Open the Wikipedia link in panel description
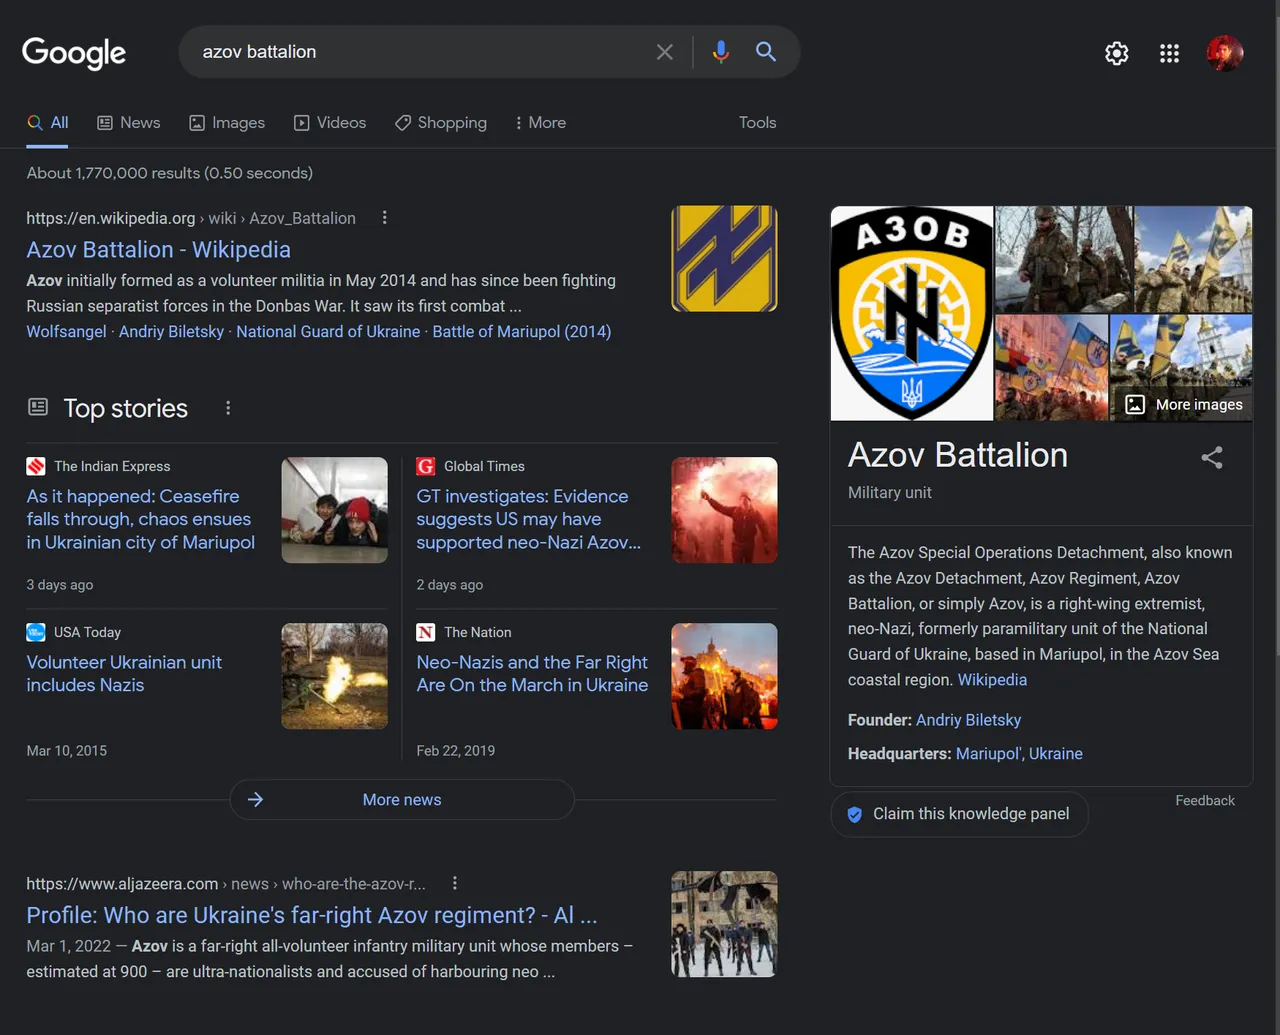 (992, 680)
